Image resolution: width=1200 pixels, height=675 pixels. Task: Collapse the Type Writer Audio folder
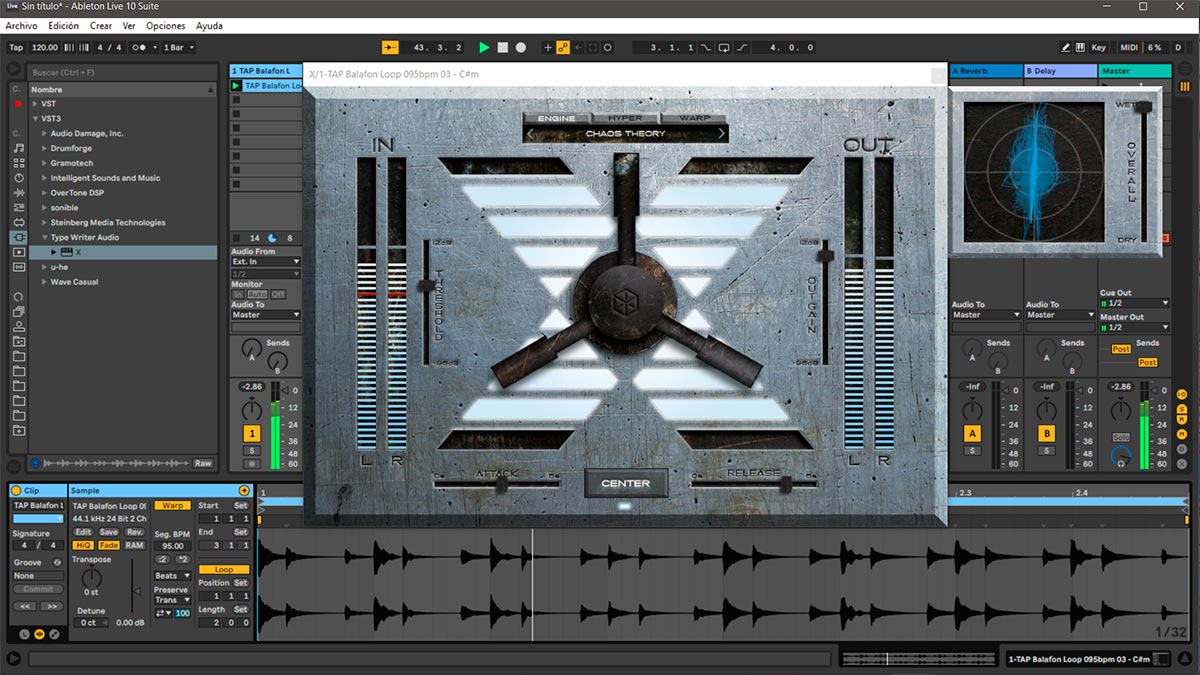[45, 237]
